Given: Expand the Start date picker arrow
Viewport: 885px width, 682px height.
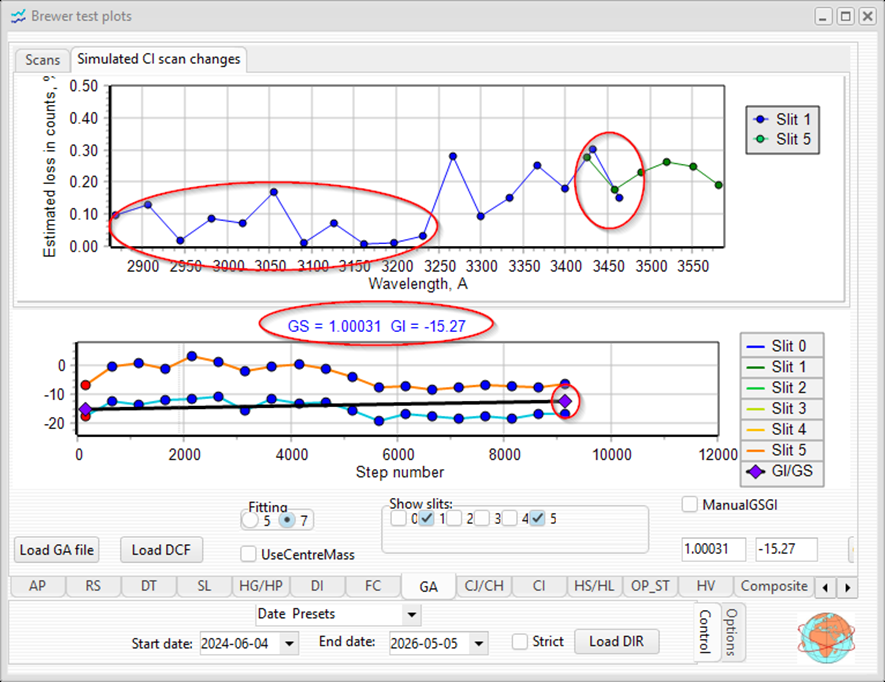Looking at the screenshot, I should point(290,644).
